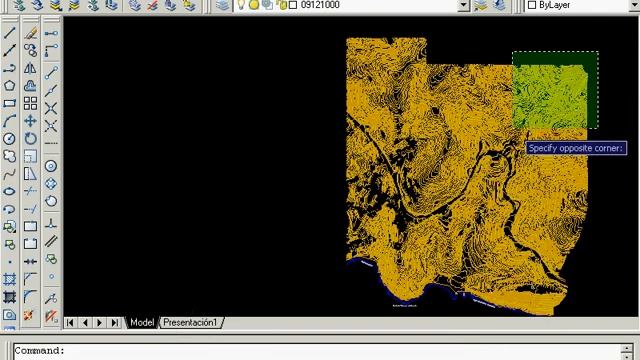Choose the Insert object snap
The image size is (640, 360).
pyautogui.click(x=51, y=259)
